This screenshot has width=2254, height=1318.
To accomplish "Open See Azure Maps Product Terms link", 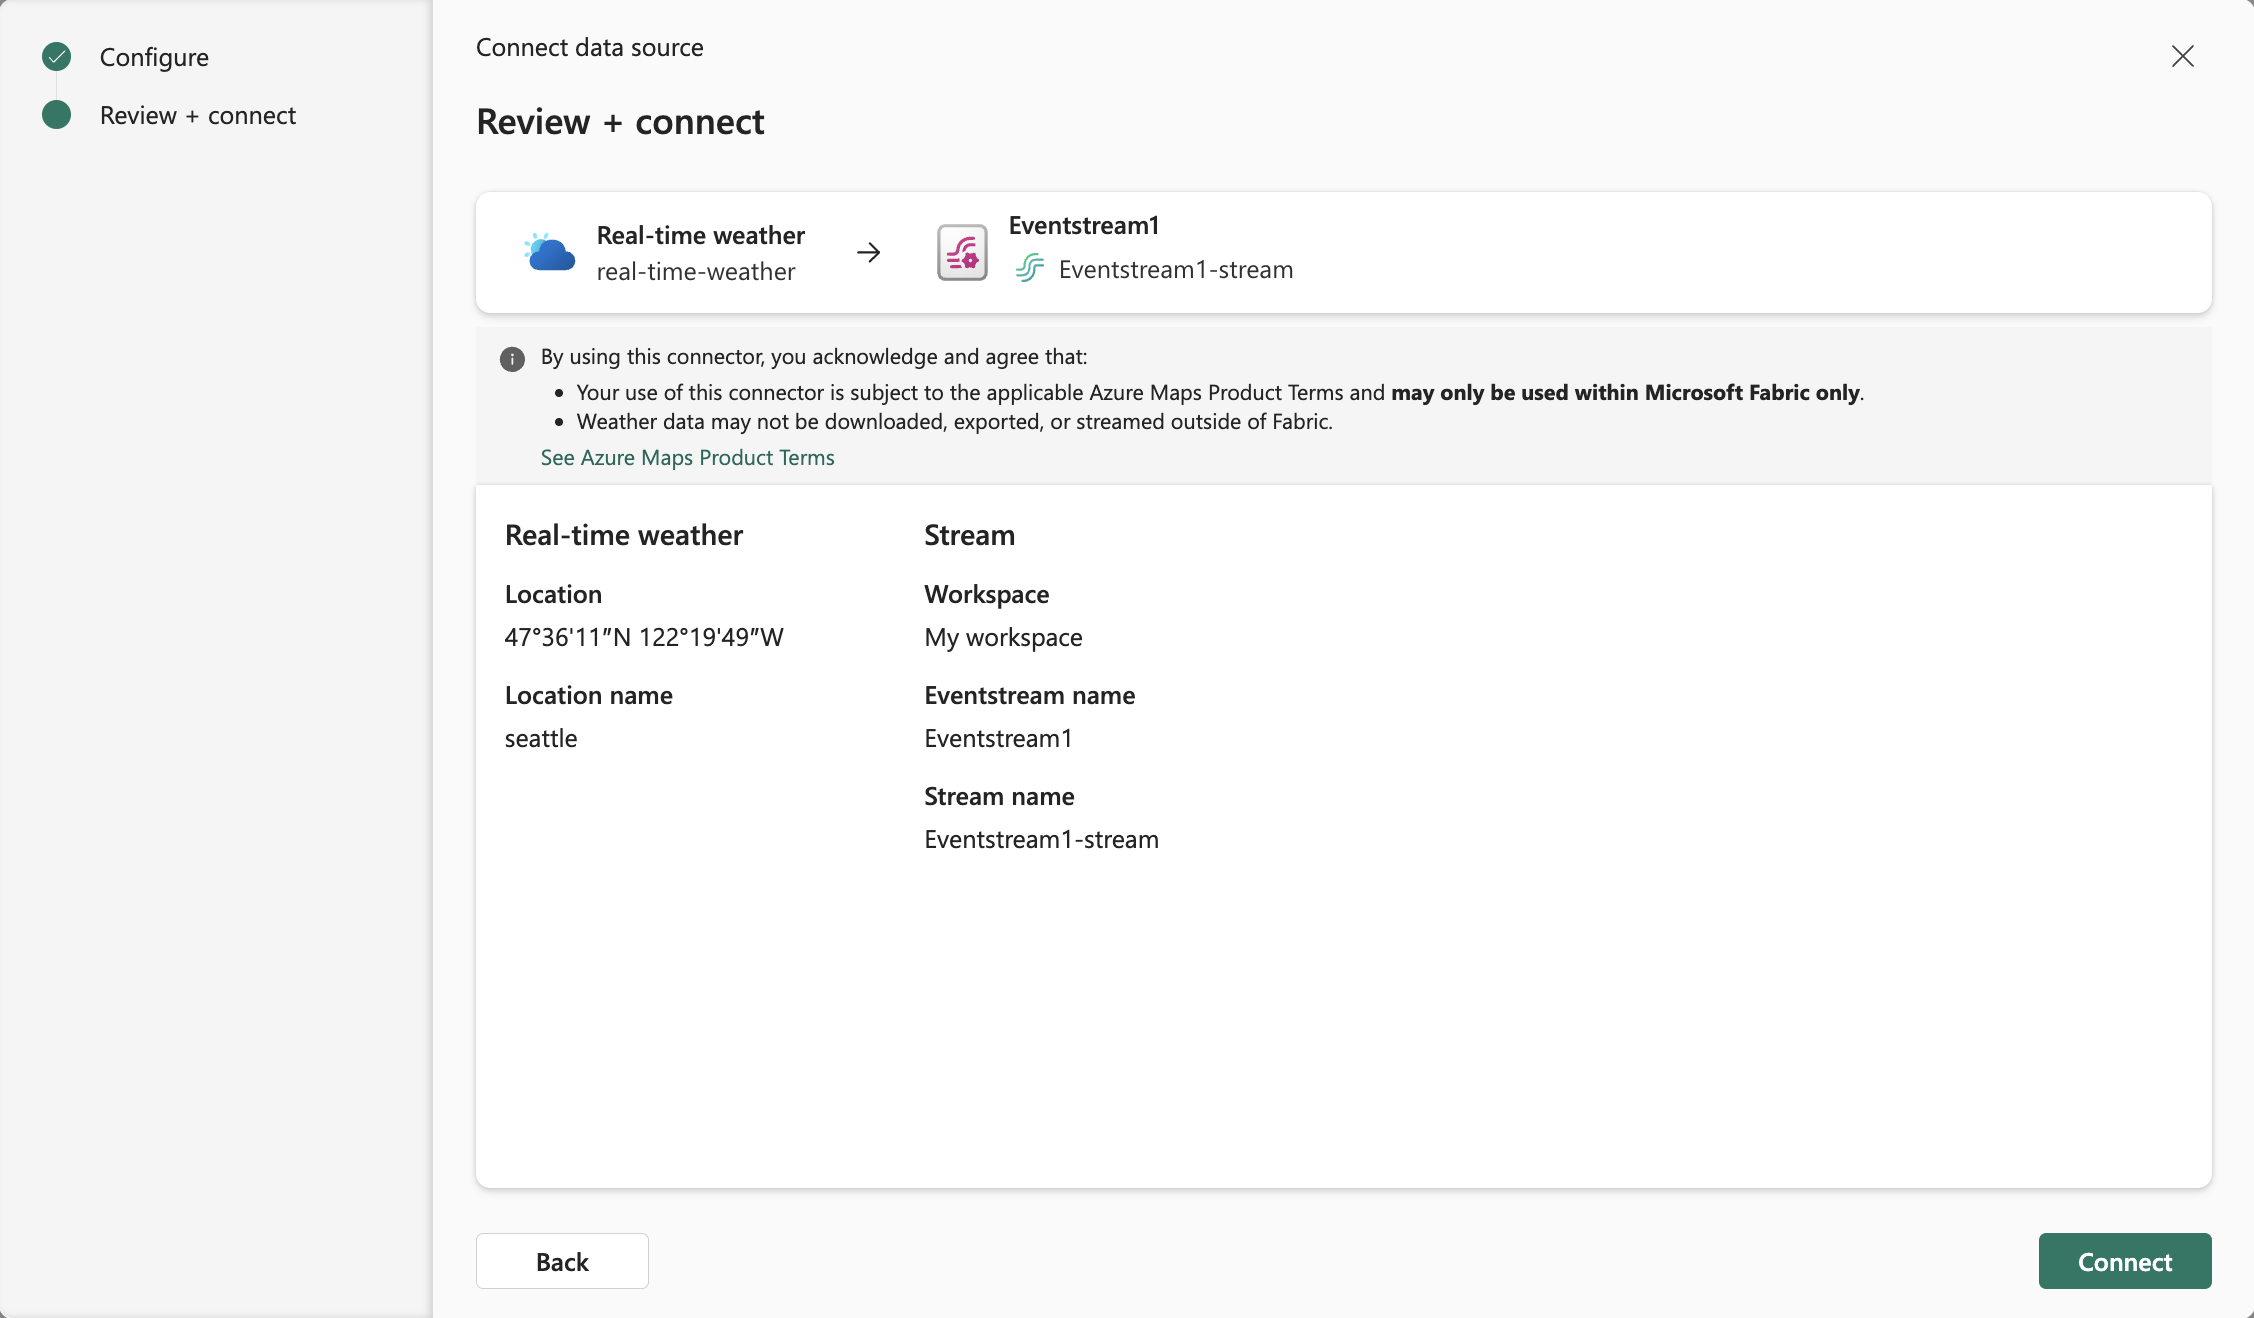I will [687, 457].
